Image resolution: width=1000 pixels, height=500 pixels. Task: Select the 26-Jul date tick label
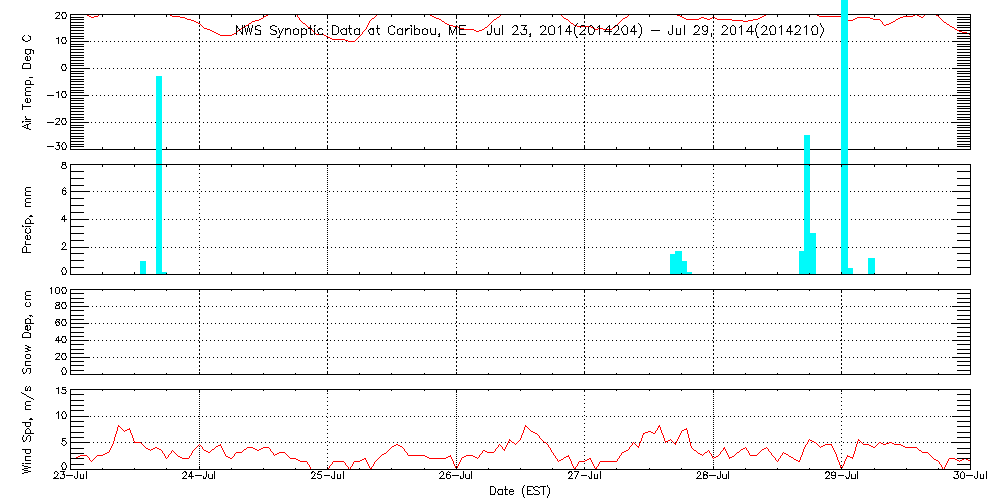(457, 477)
